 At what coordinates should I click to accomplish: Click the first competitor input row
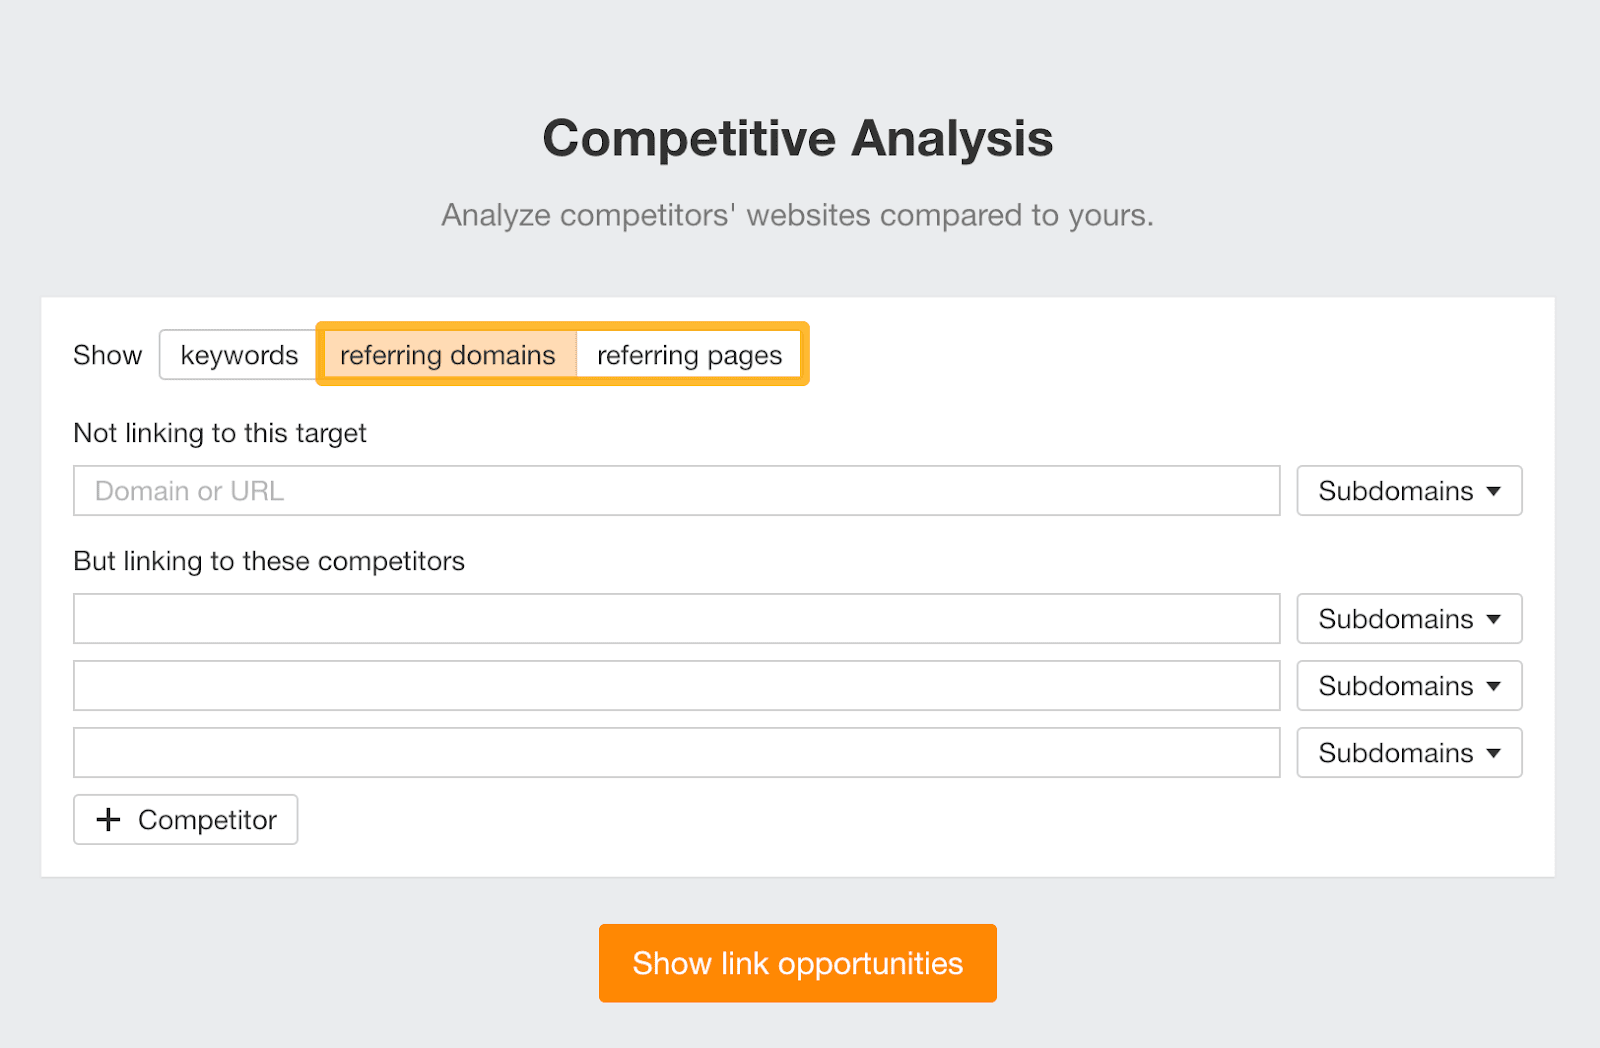pos(675,618)
